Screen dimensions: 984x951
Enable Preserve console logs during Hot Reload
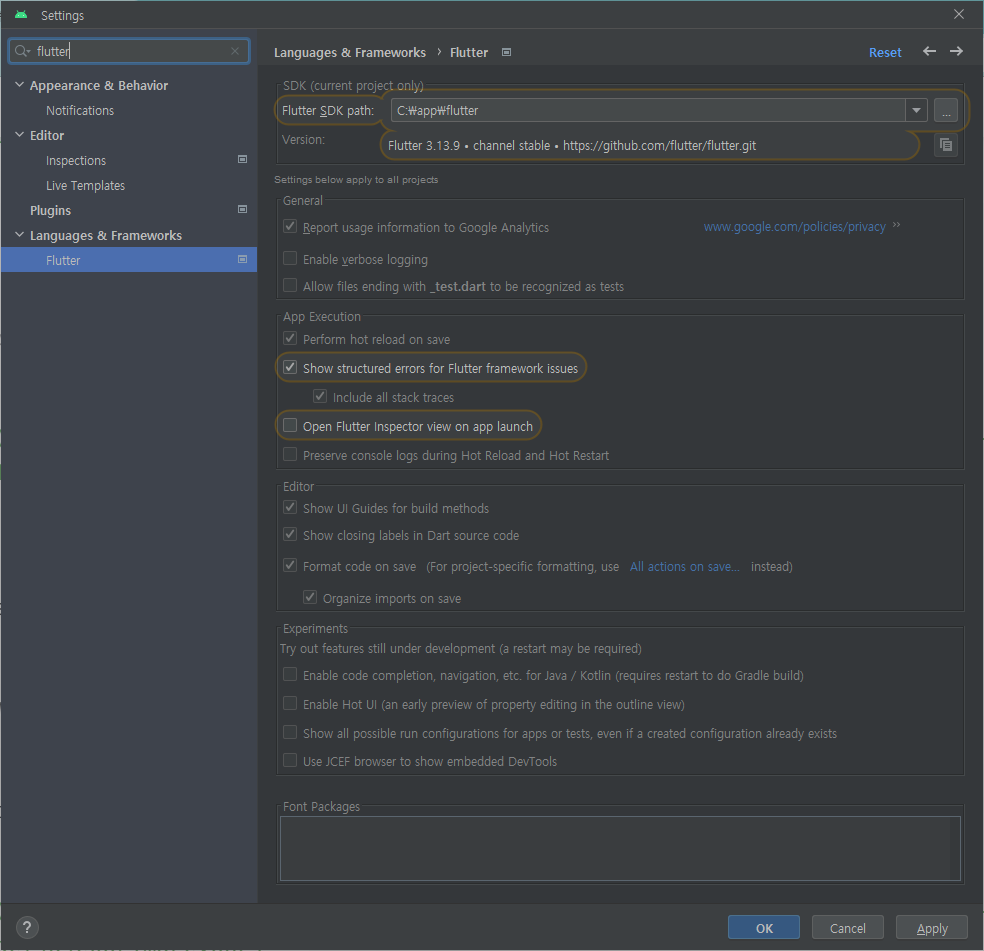[290, 454]
